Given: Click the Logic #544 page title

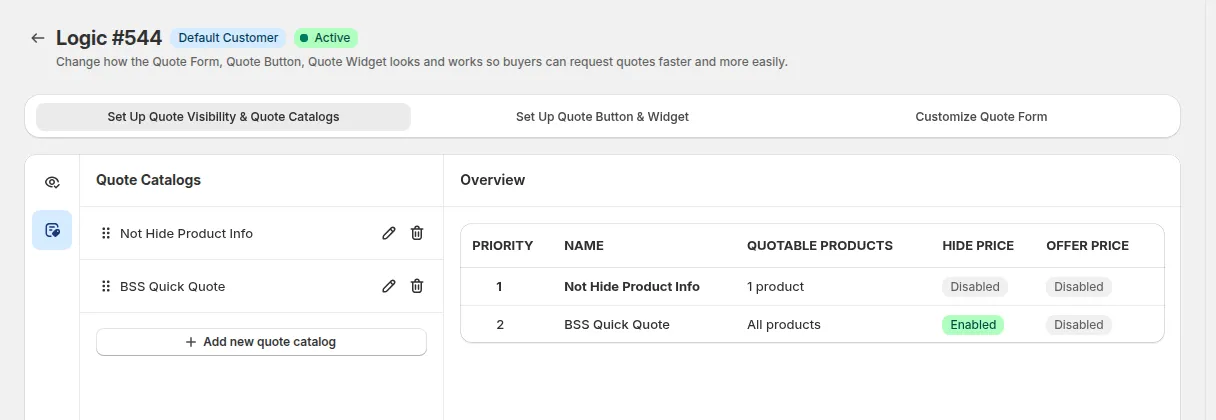Looking at the screenshot, I should point(109,38).
